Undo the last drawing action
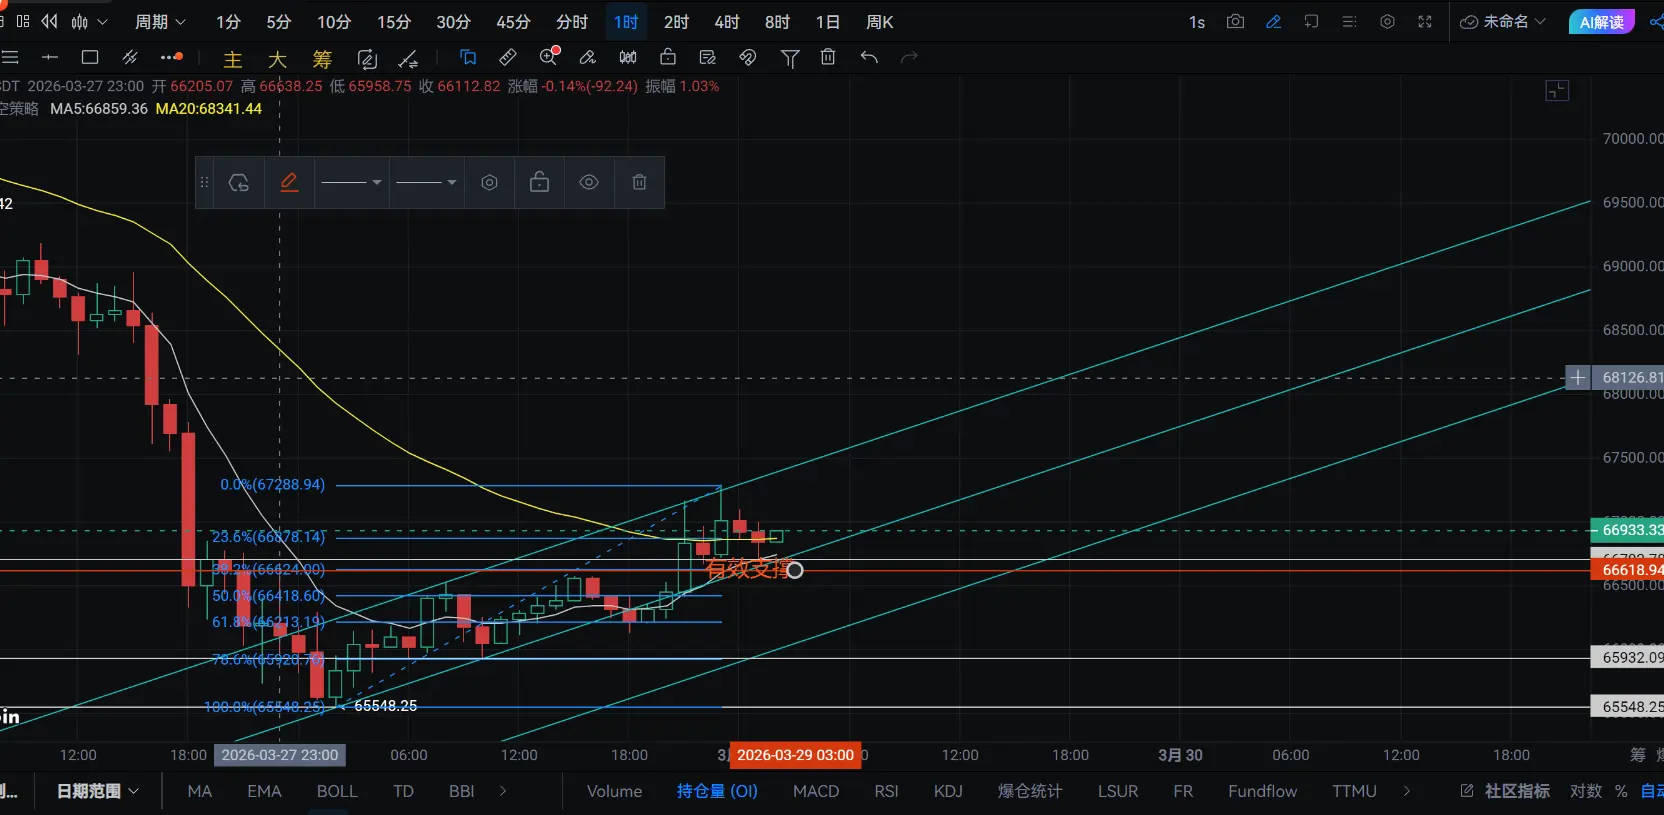The height and width of the screenshot is (815, 1664). click(869, 57)
